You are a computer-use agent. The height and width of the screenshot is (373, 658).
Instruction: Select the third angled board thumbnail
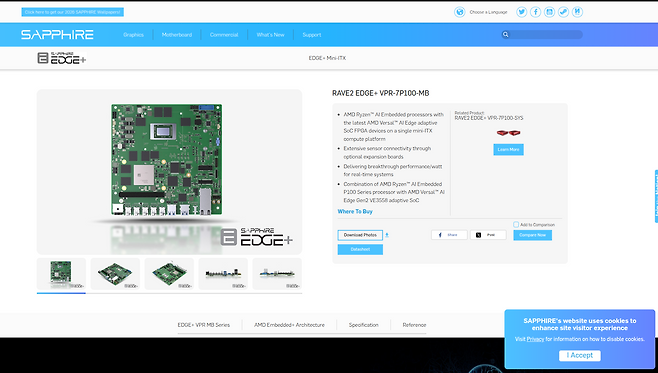[169, 274]
